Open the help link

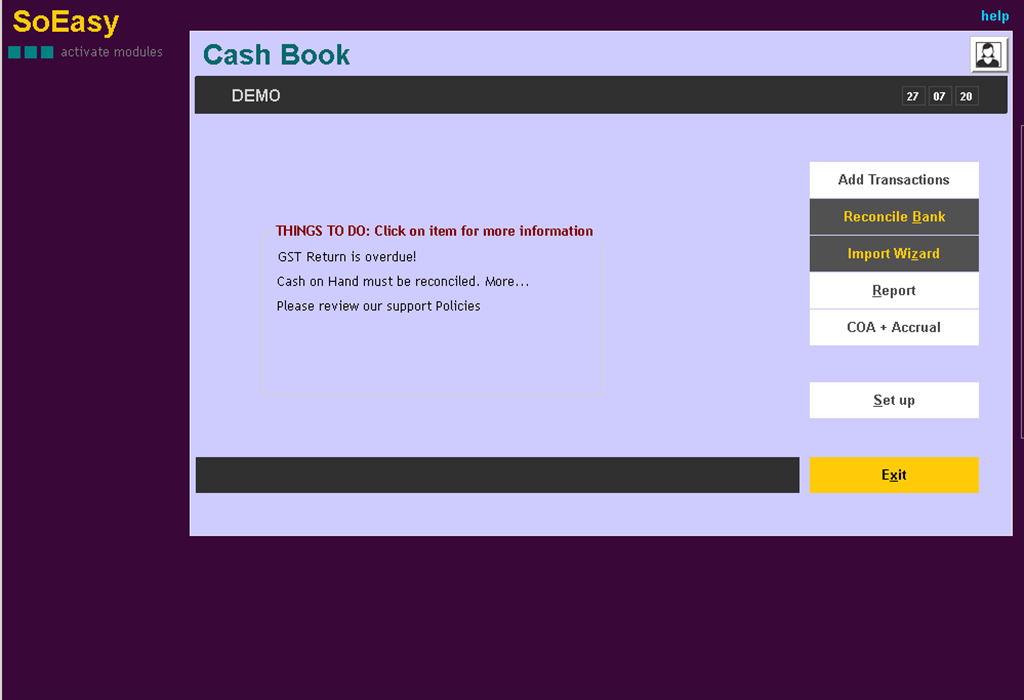[x=995, y=16]
